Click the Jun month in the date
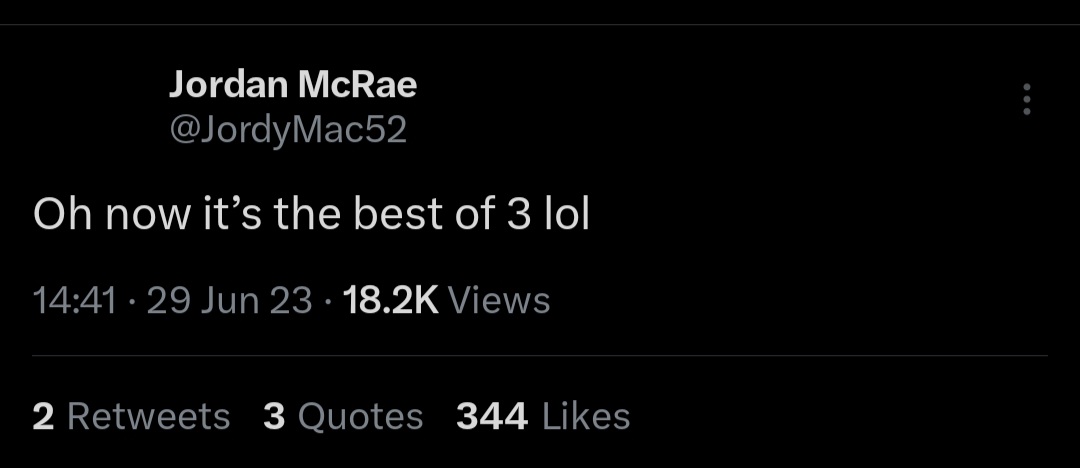This screenshot has height=468, width=1080. [230, 300]
